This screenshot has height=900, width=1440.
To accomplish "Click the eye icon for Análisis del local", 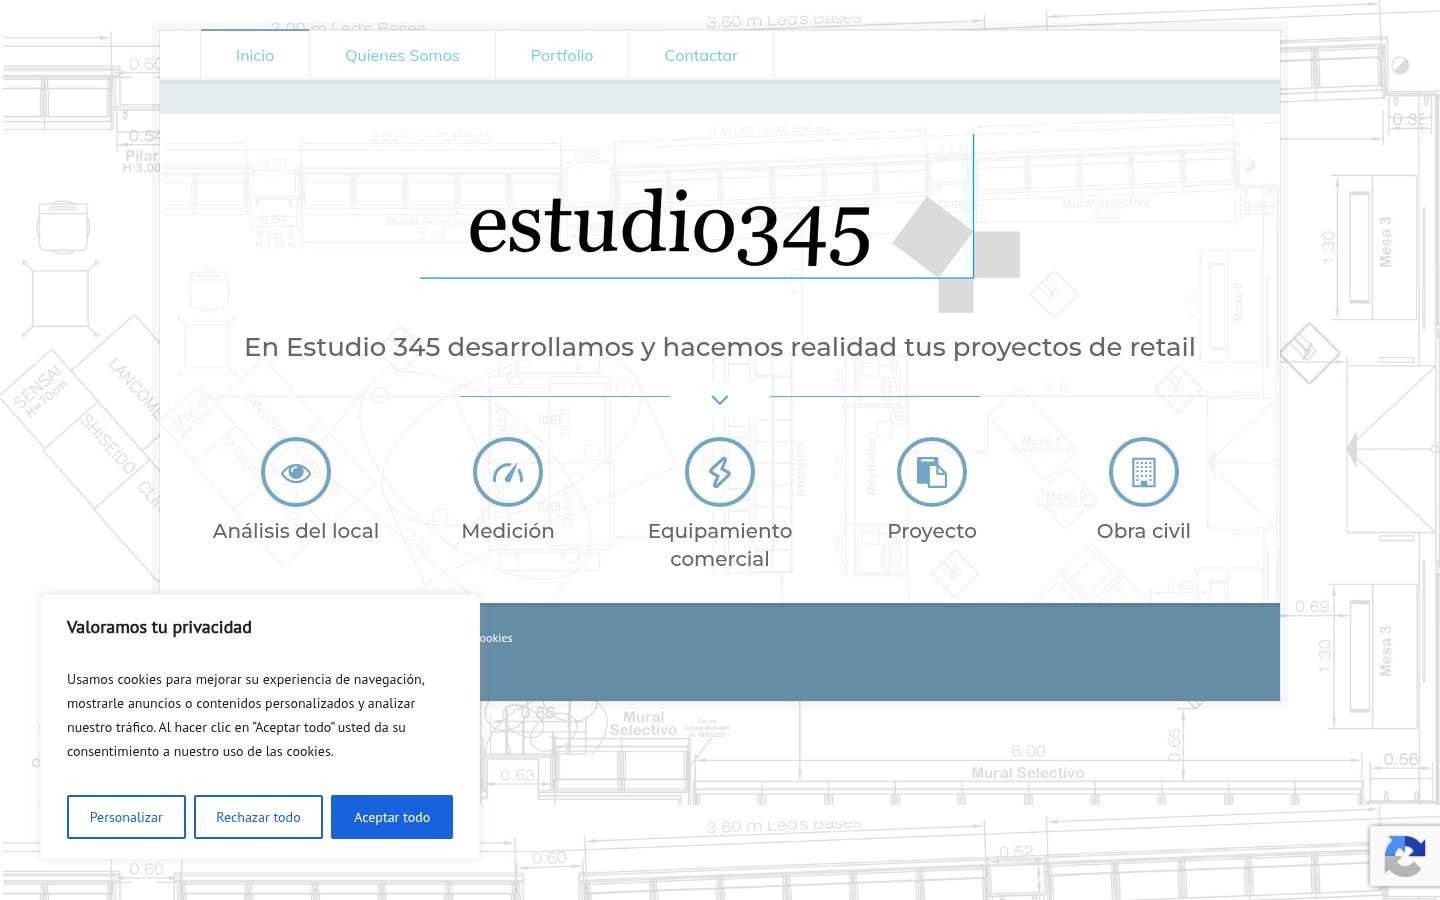I will pyautogui.click(x=296, y=472).
